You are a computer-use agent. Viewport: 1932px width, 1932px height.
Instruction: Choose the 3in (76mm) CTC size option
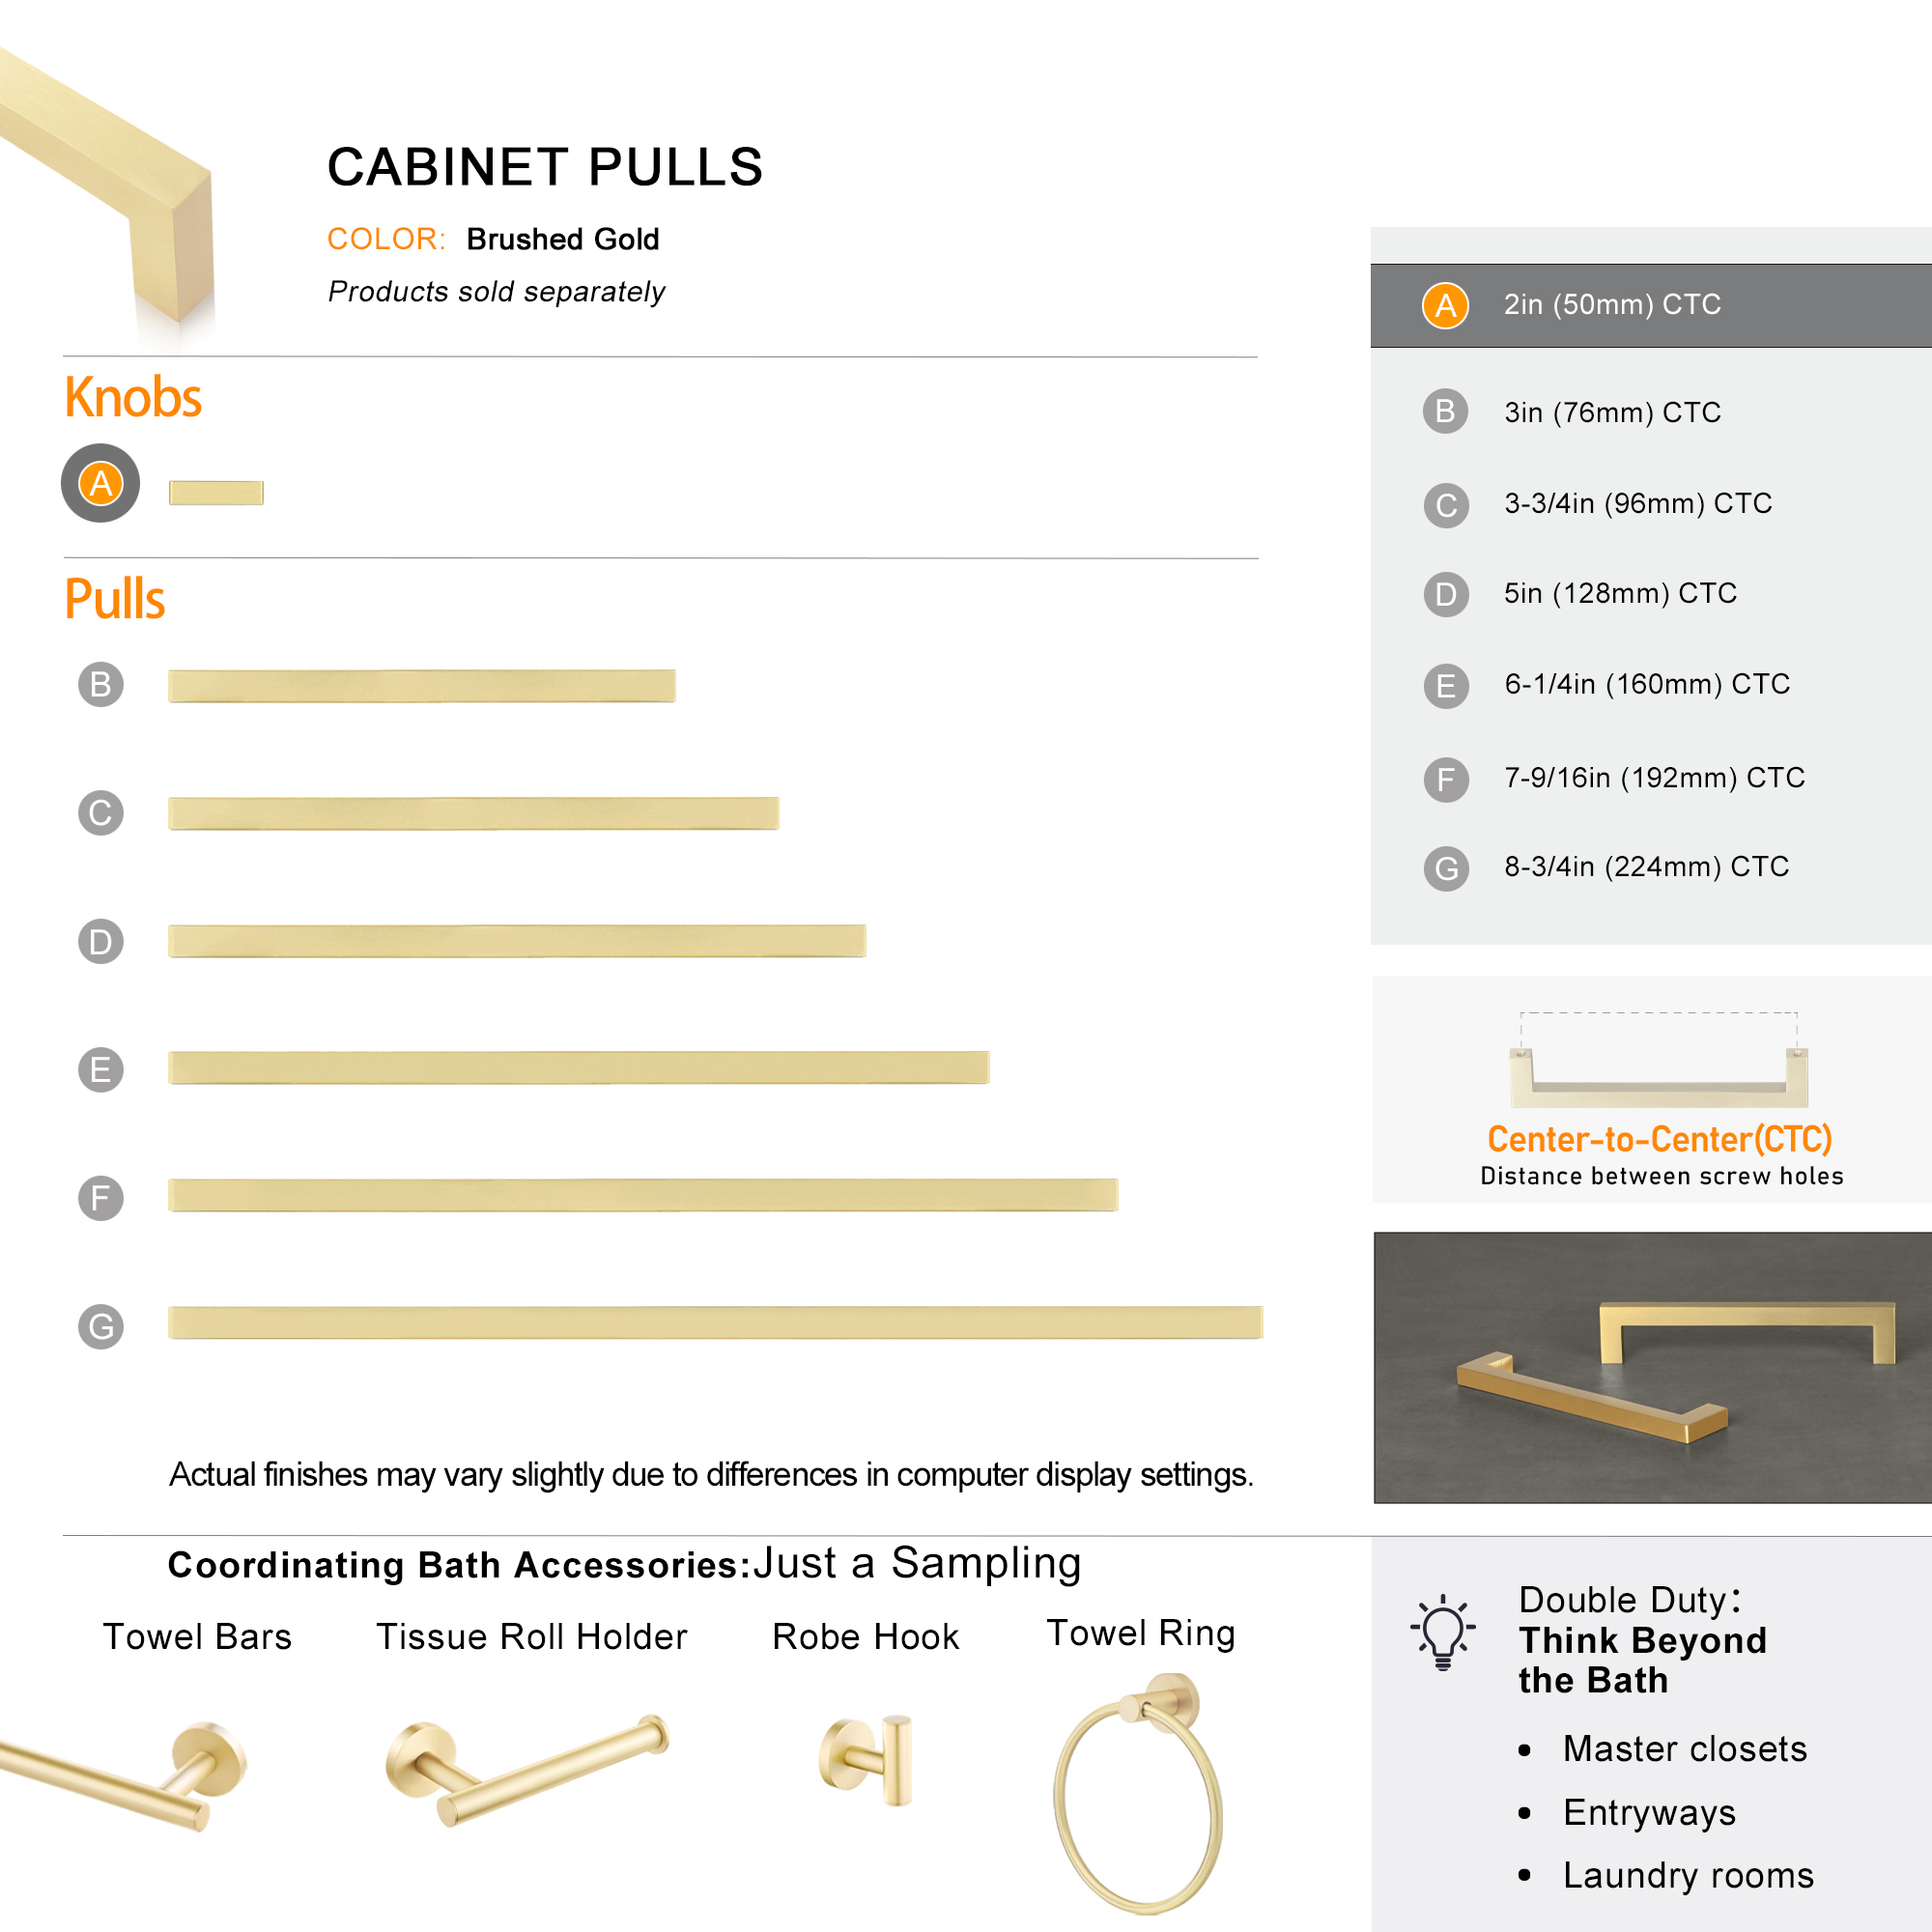pyautogui.click(x=1651, y=412)
